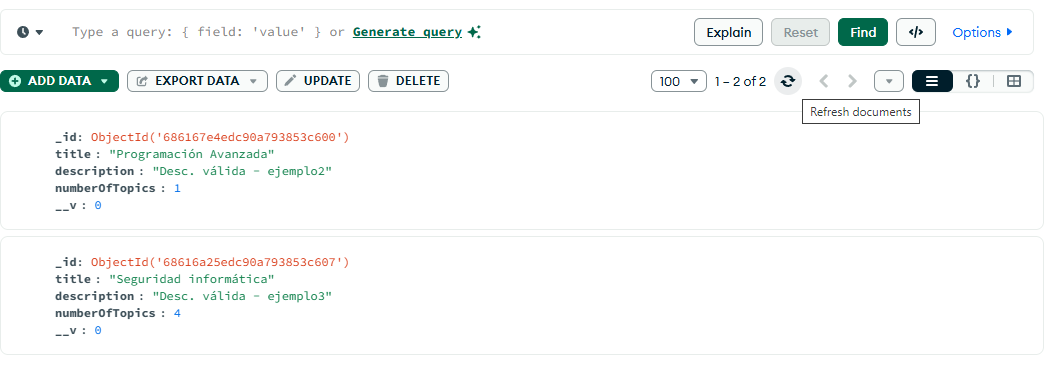The width and height of the screenshot is (1047, 382).
Task: Click the Find button
Action: [863, 32]
